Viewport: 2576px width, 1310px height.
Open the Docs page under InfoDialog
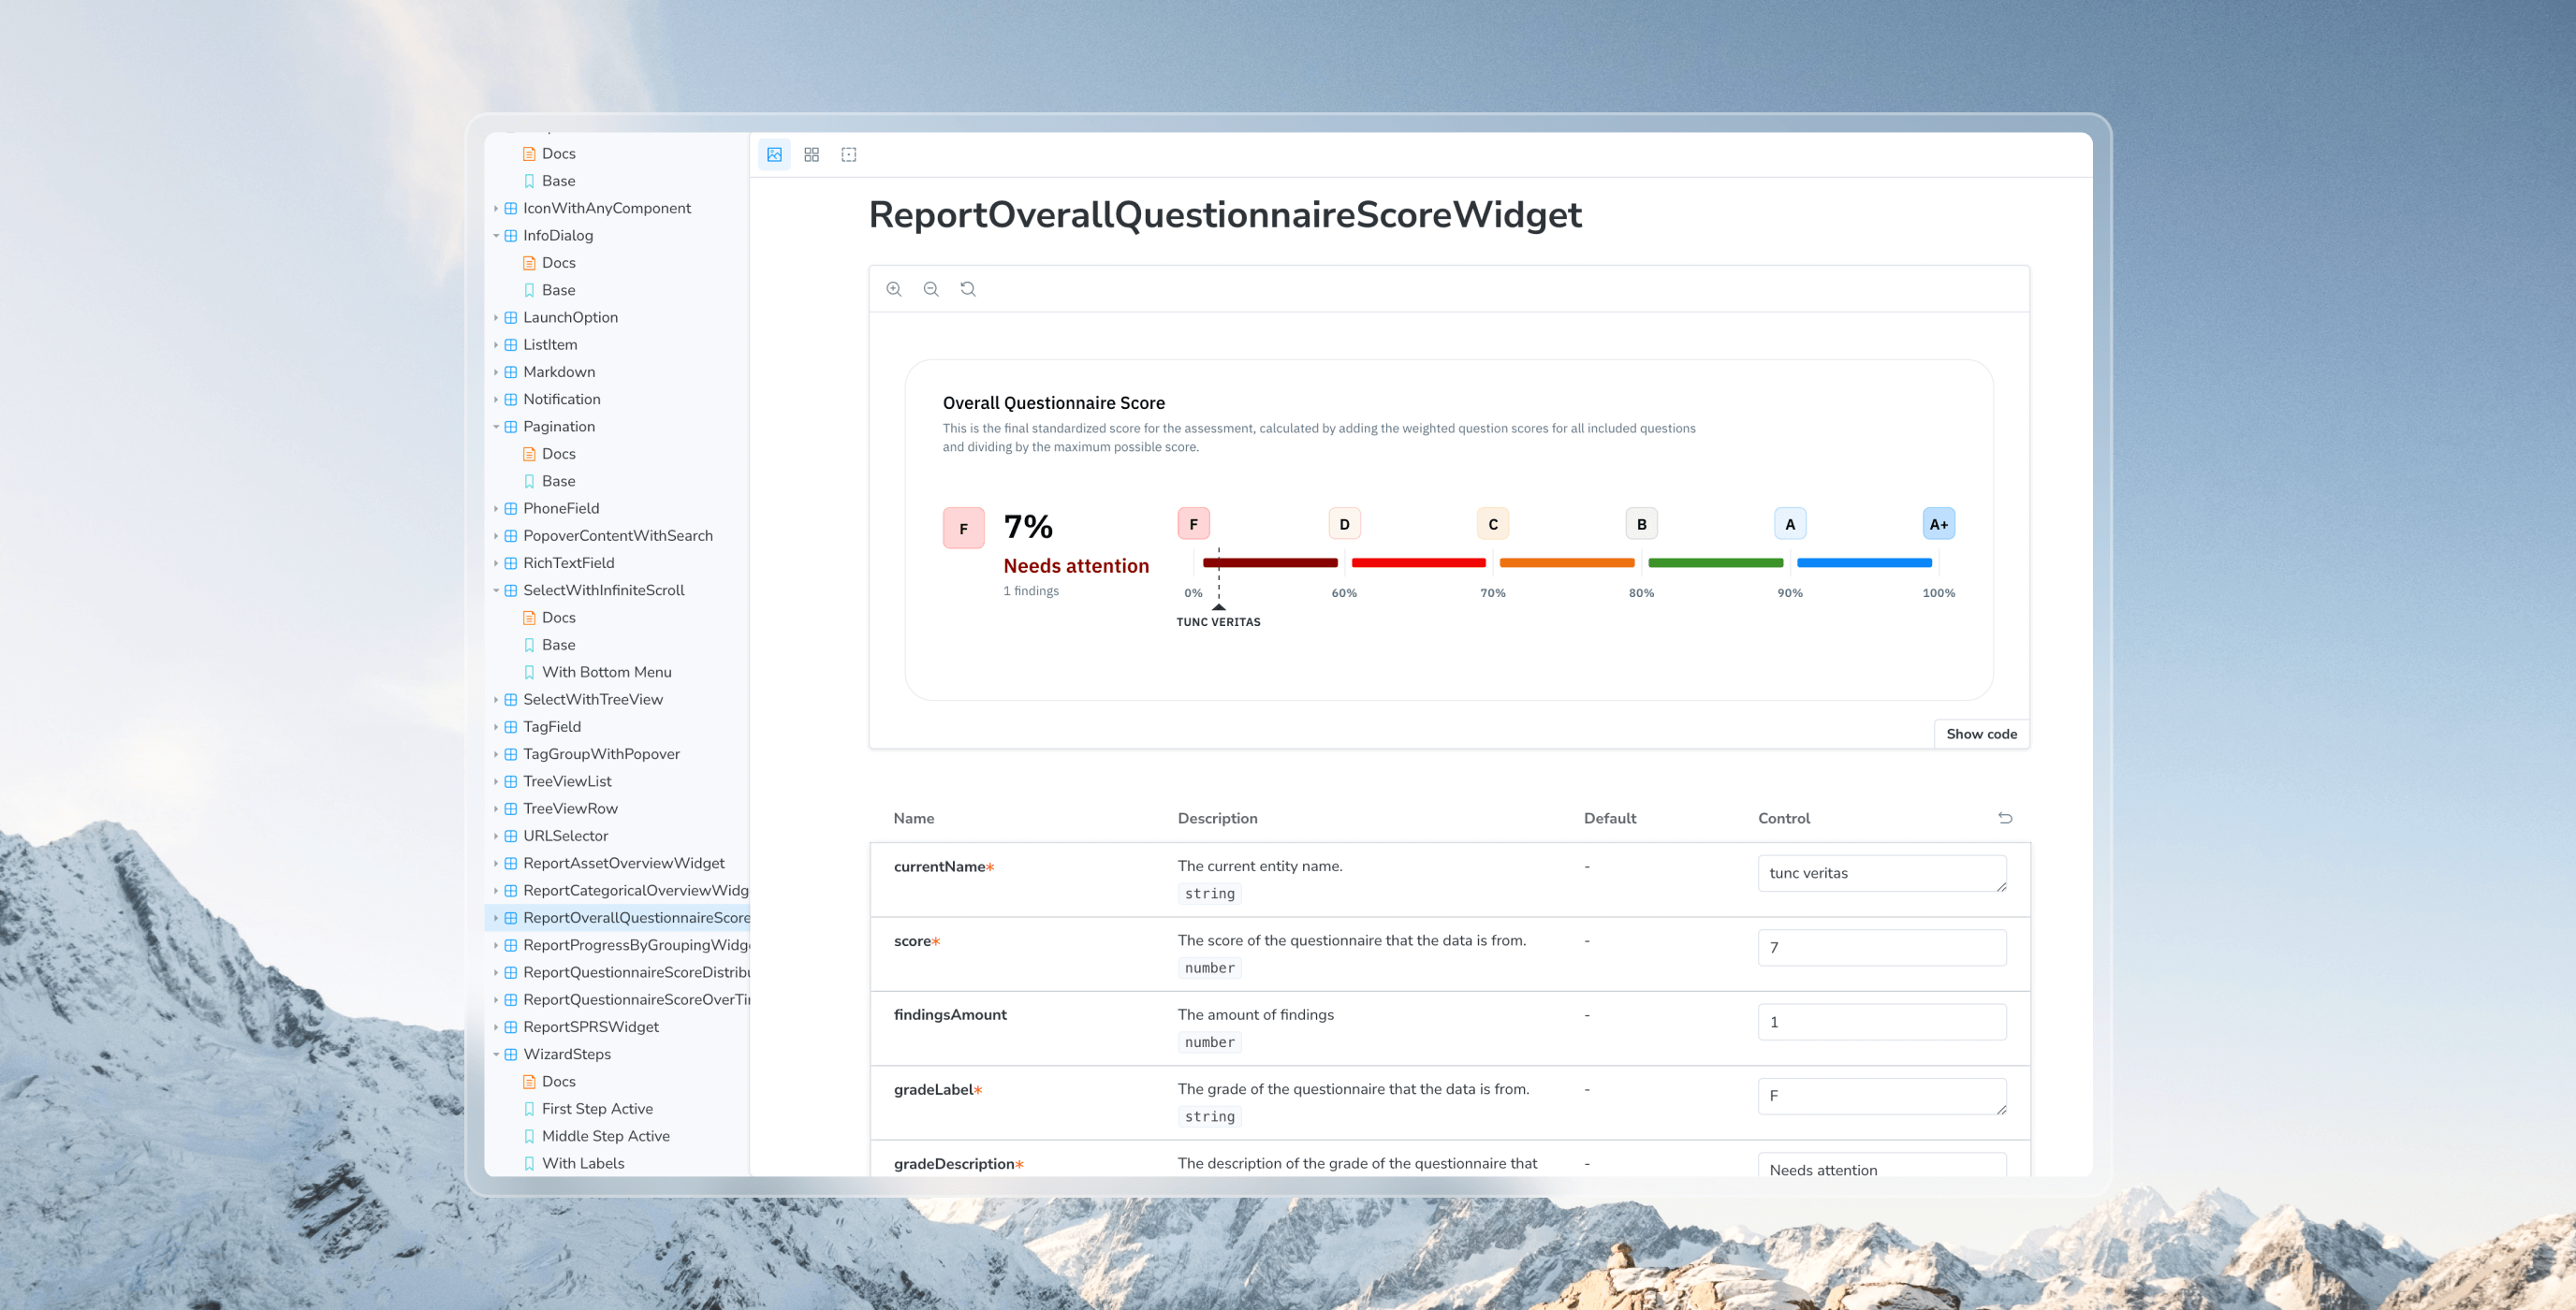[558, 263]
